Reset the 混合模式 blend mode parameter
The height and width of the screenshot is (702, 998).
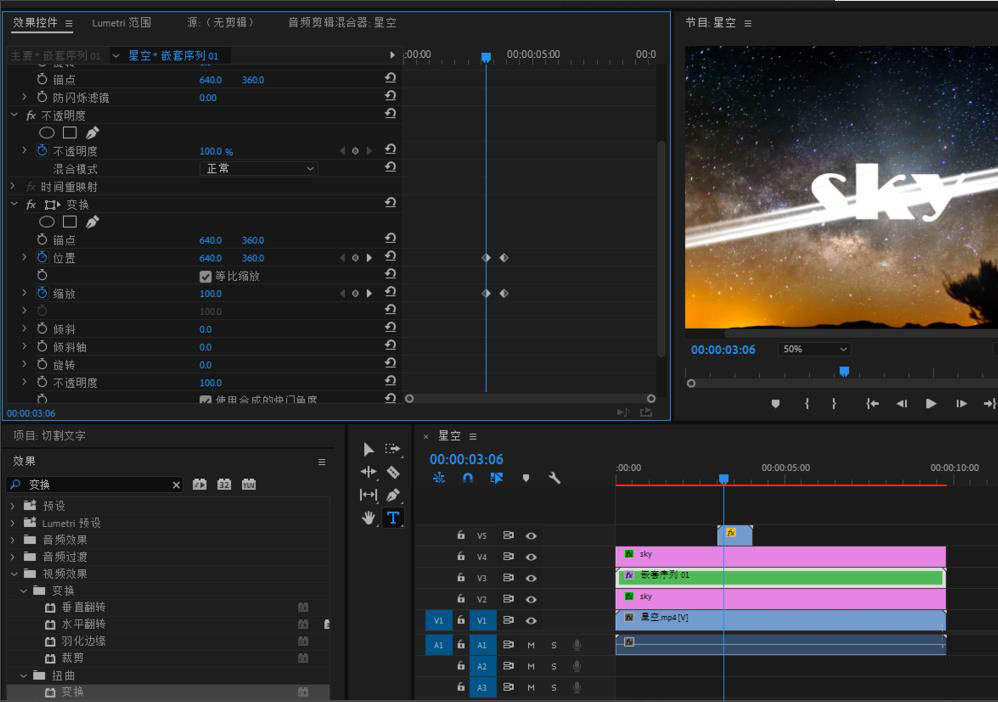click(x=390, y=169)
